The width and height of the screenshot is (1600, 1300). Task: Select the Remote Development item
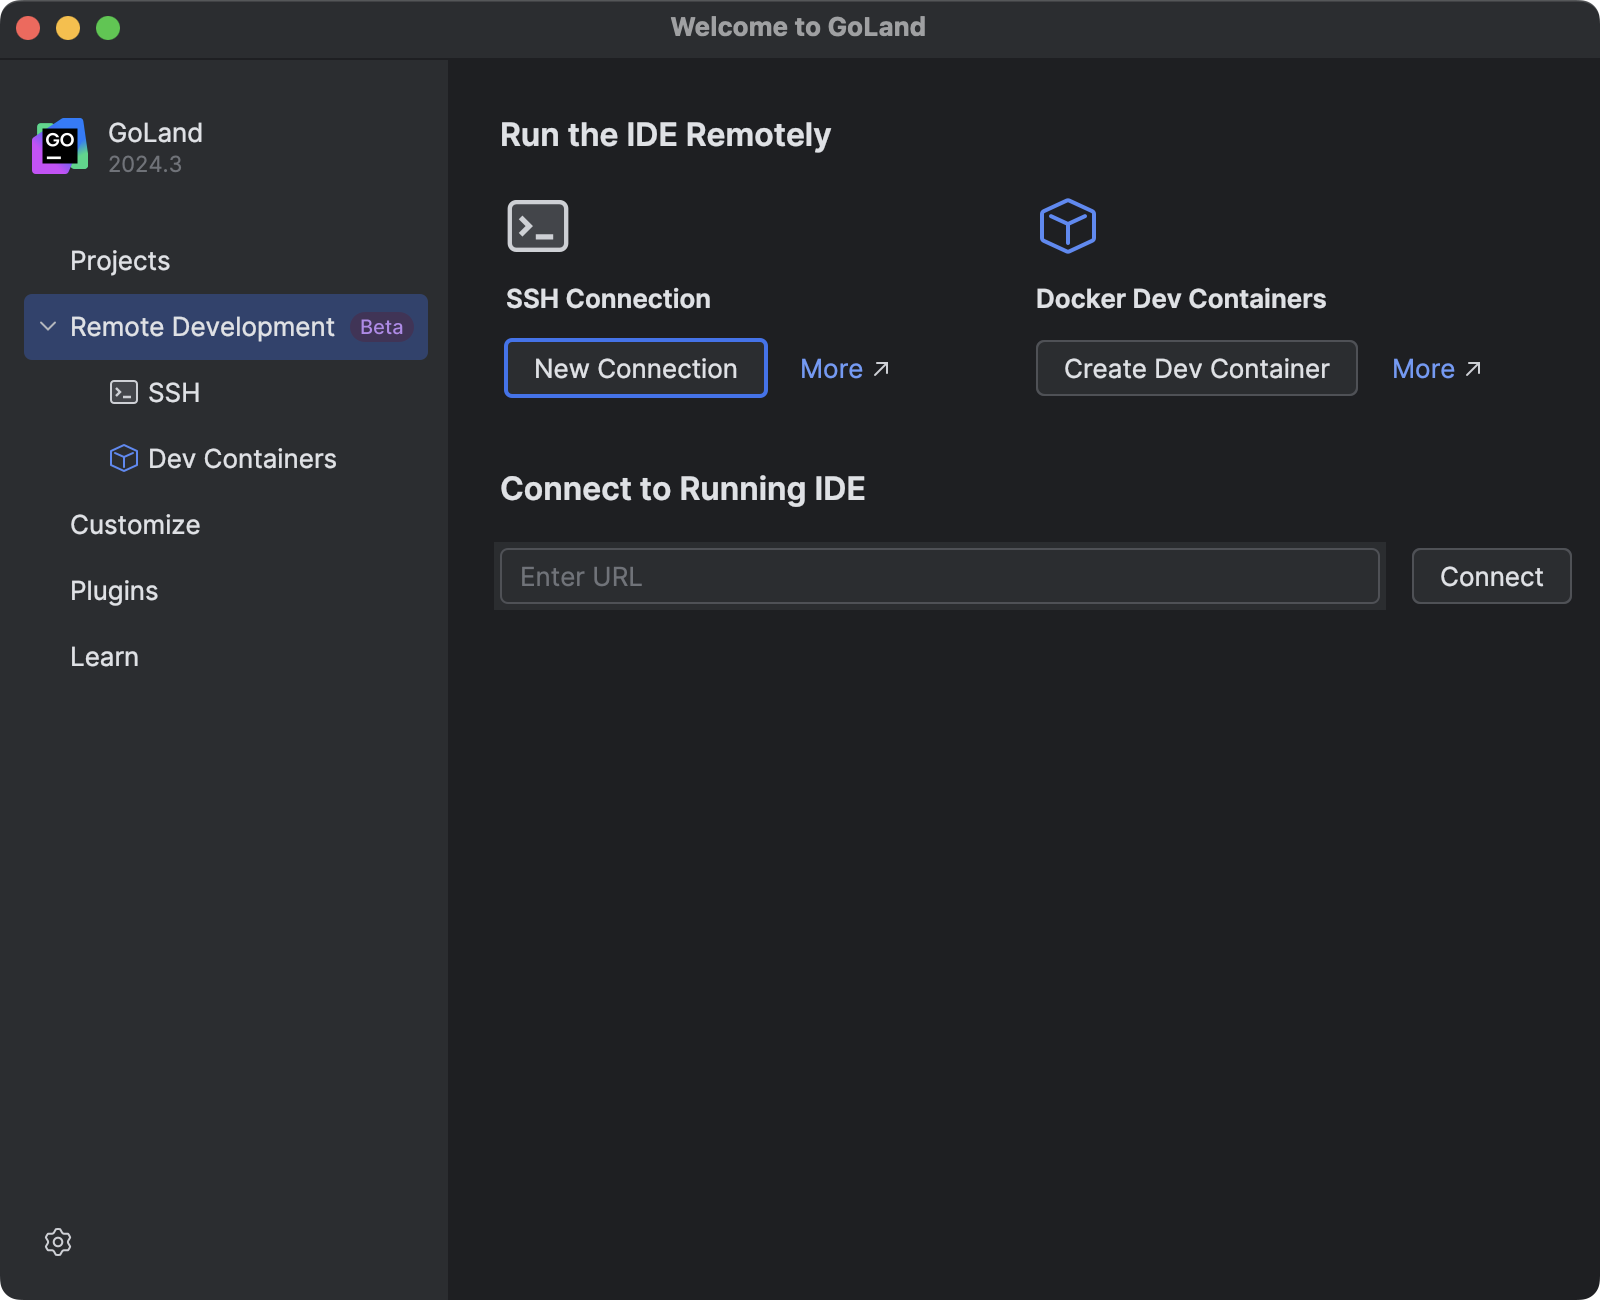tap(202, 327)
